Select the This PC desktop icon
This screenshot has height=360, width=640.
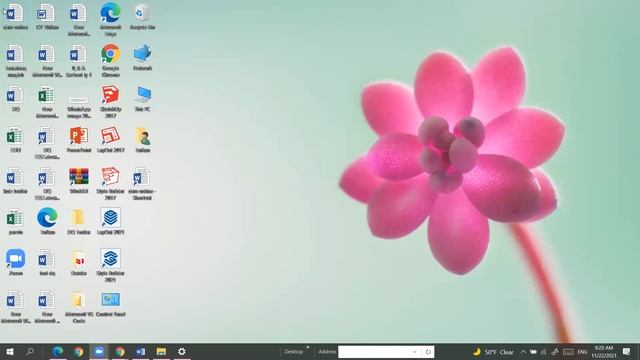point(142,99)
